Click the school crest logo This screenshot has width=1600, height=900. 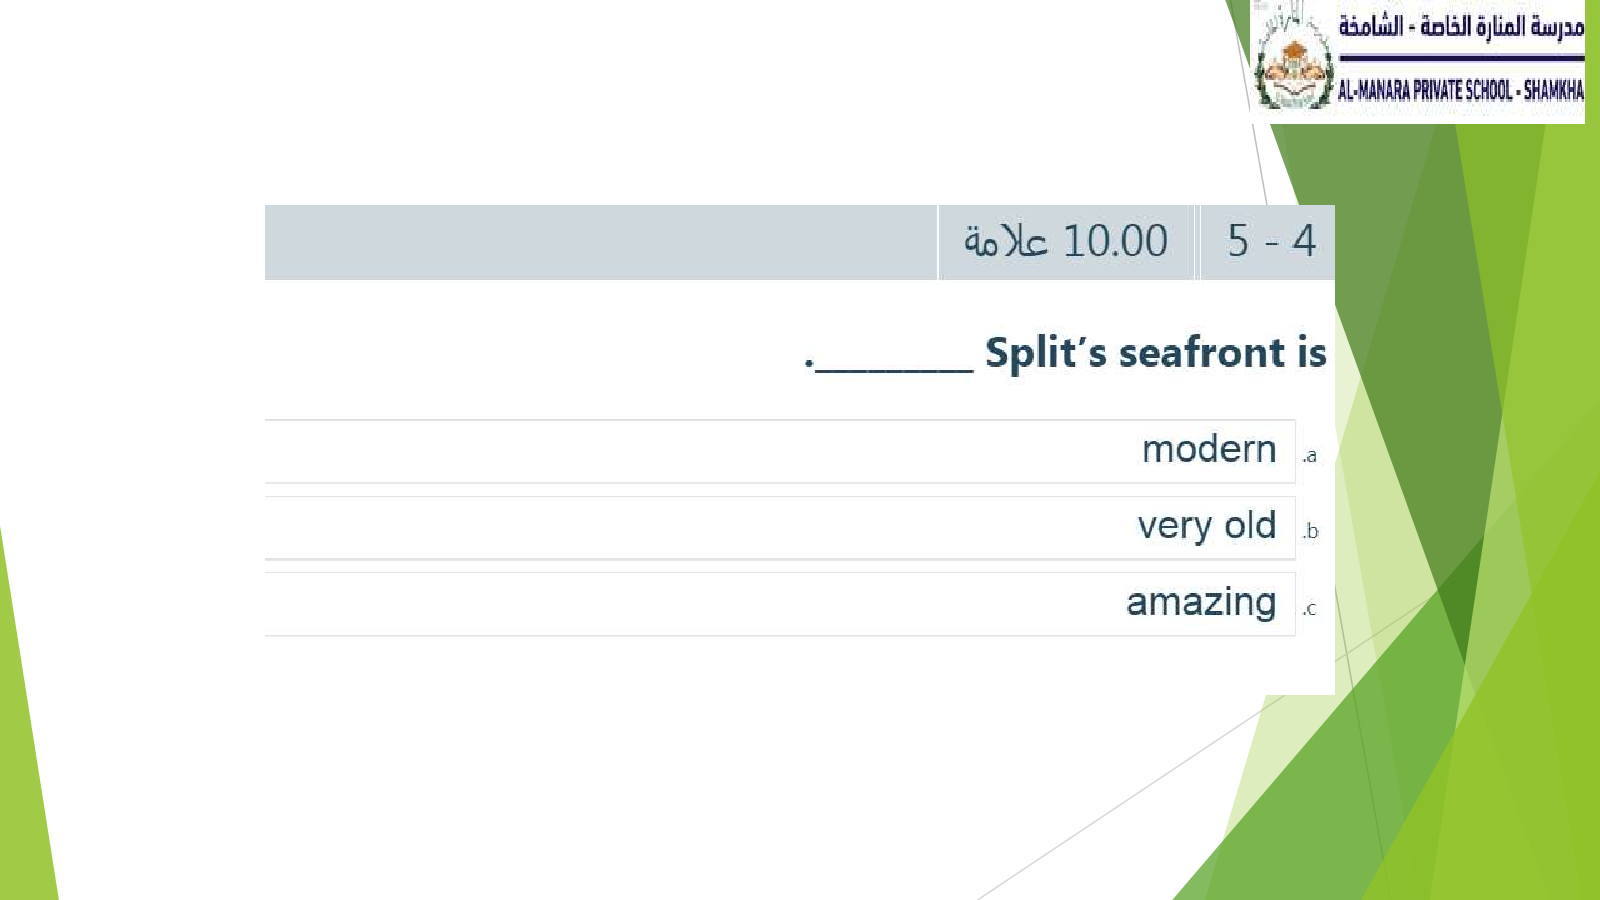(x=1294, y=64)
